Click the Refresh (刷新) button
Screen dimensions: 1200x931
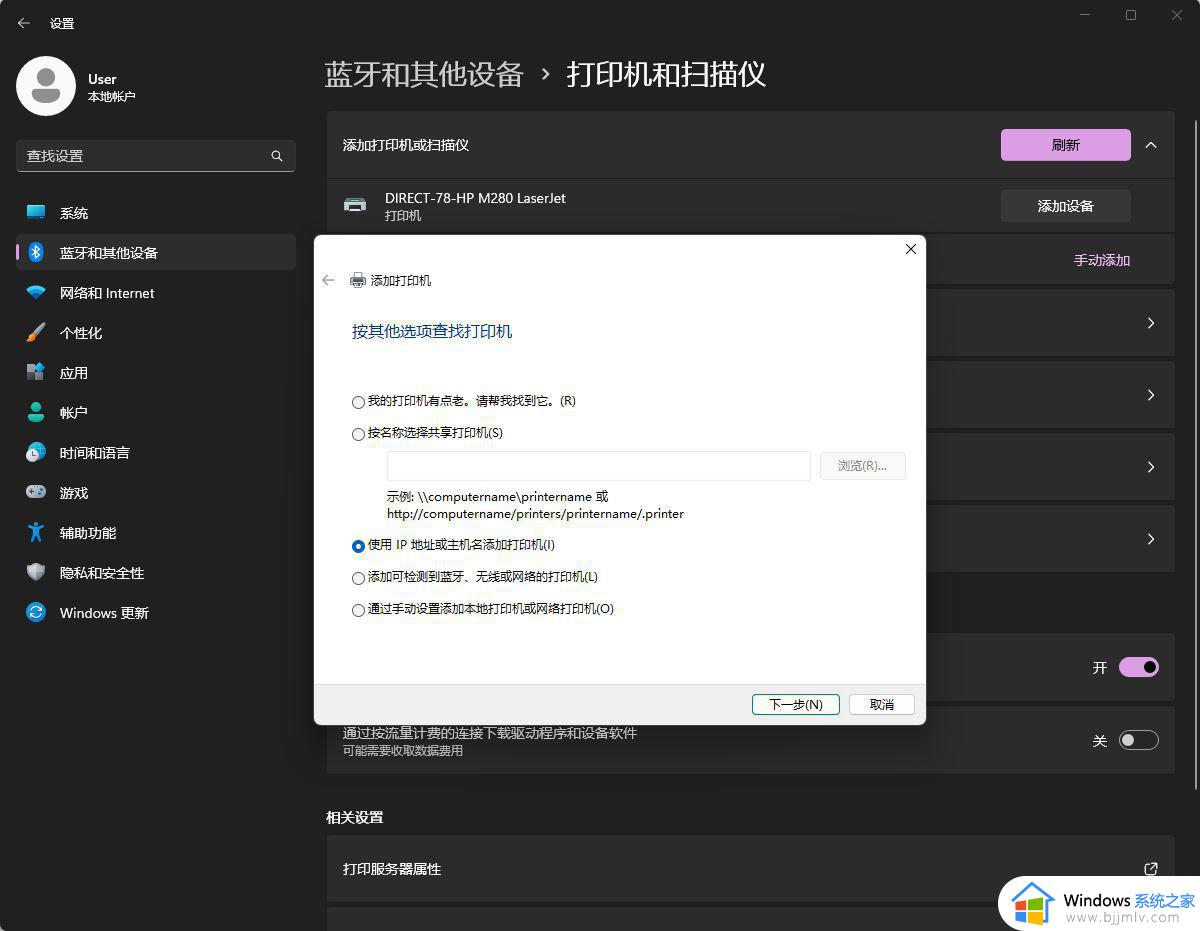coord(1066,145)
